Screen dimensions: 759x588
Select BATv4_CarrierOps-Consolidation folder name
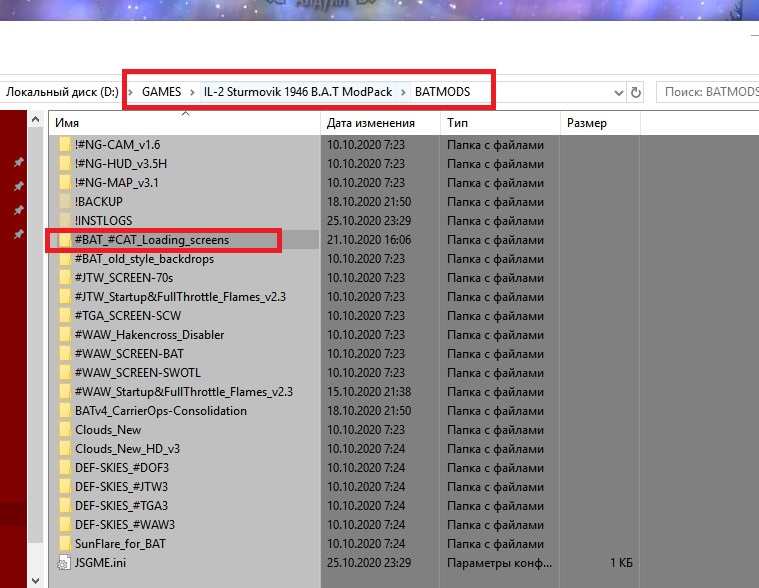[x=161, y=410]
